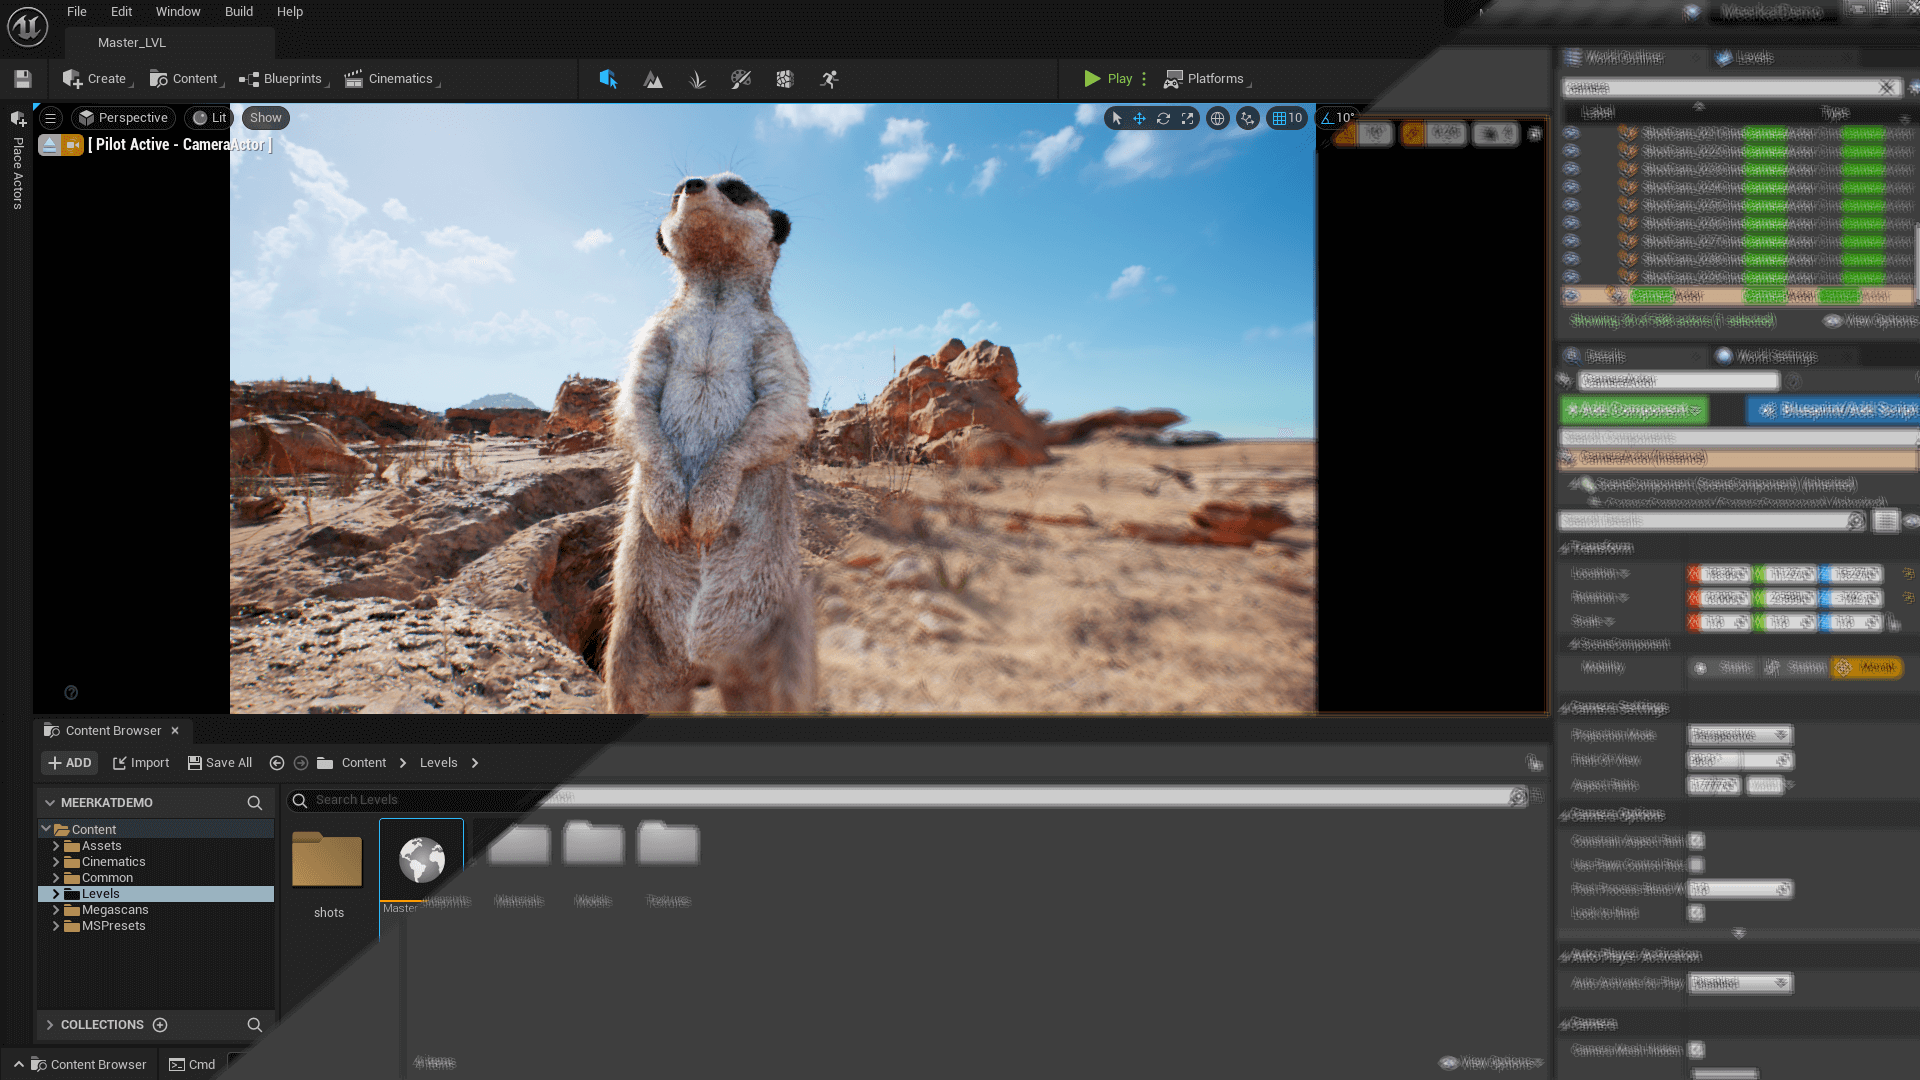Screen dimensions: 1920x1080
Task: Open Mesh Paint mode
Action: tap(741, 79)
